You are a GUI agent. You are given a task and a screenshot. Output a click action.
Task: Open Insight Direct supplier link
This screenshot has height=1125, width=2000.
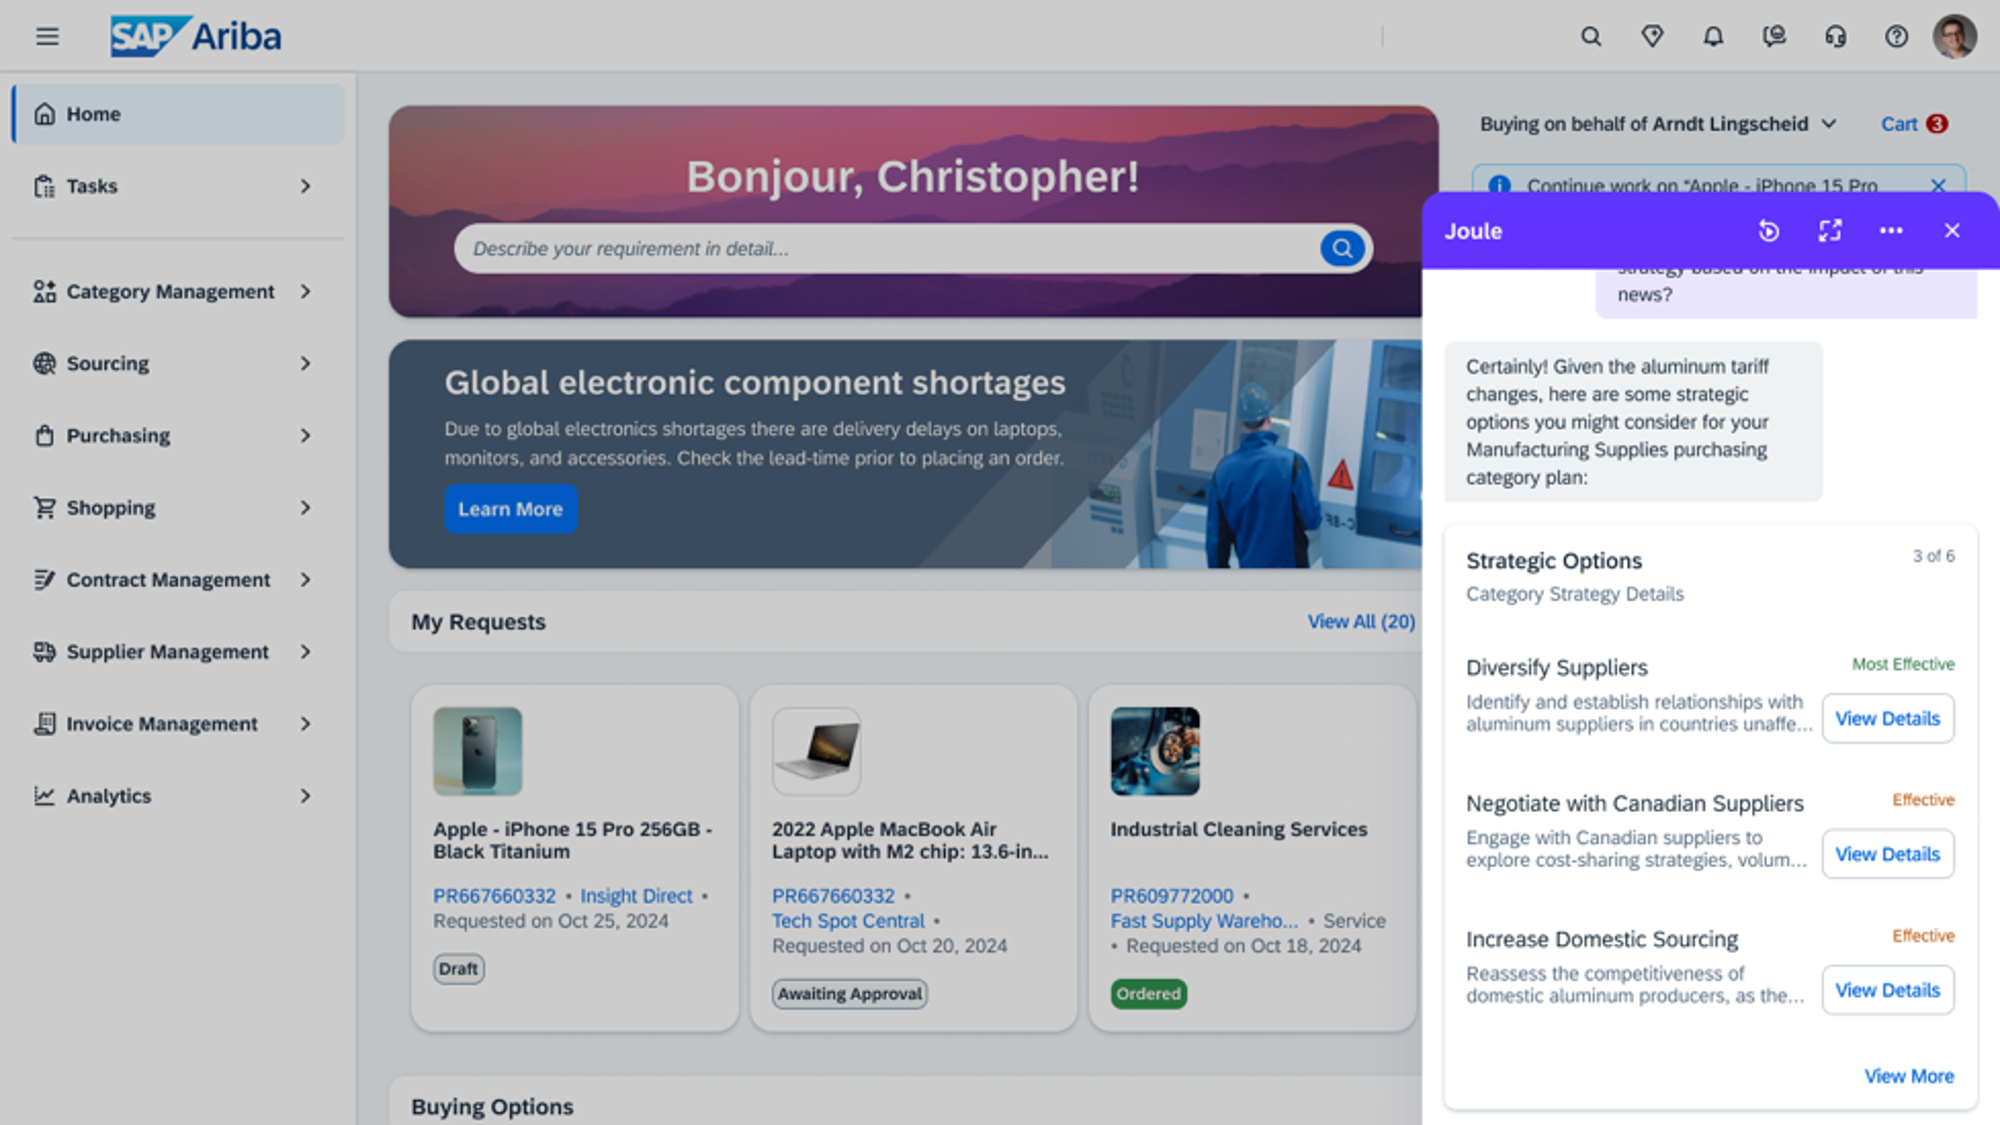tap(636, 896)
